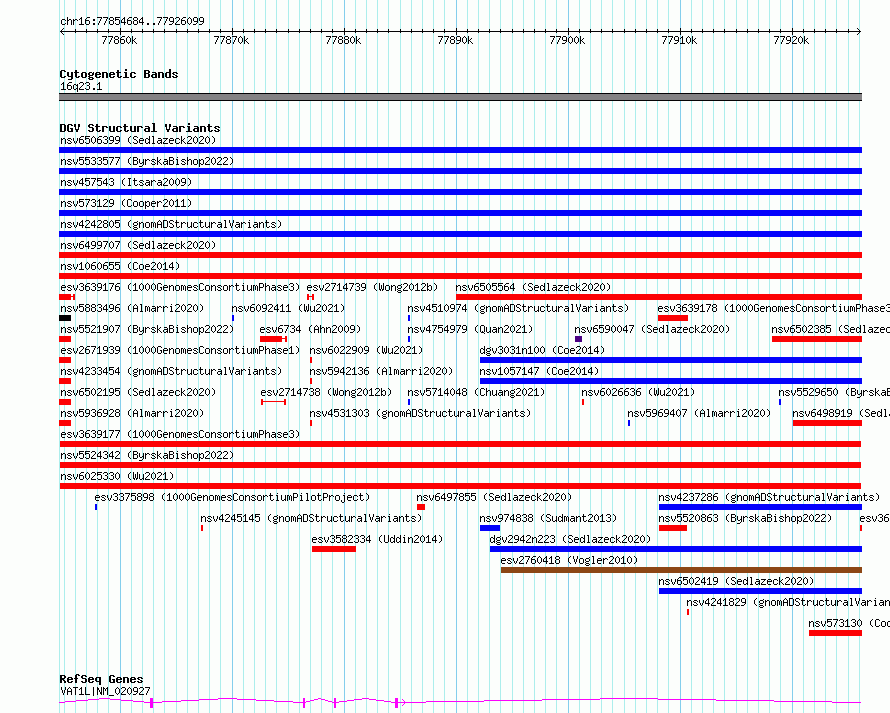The height and width of the screenshot is (713, 890).
Task: Click nsv4242805 (gnomADStructuralVariants) label
Action: tap(171, 224)
